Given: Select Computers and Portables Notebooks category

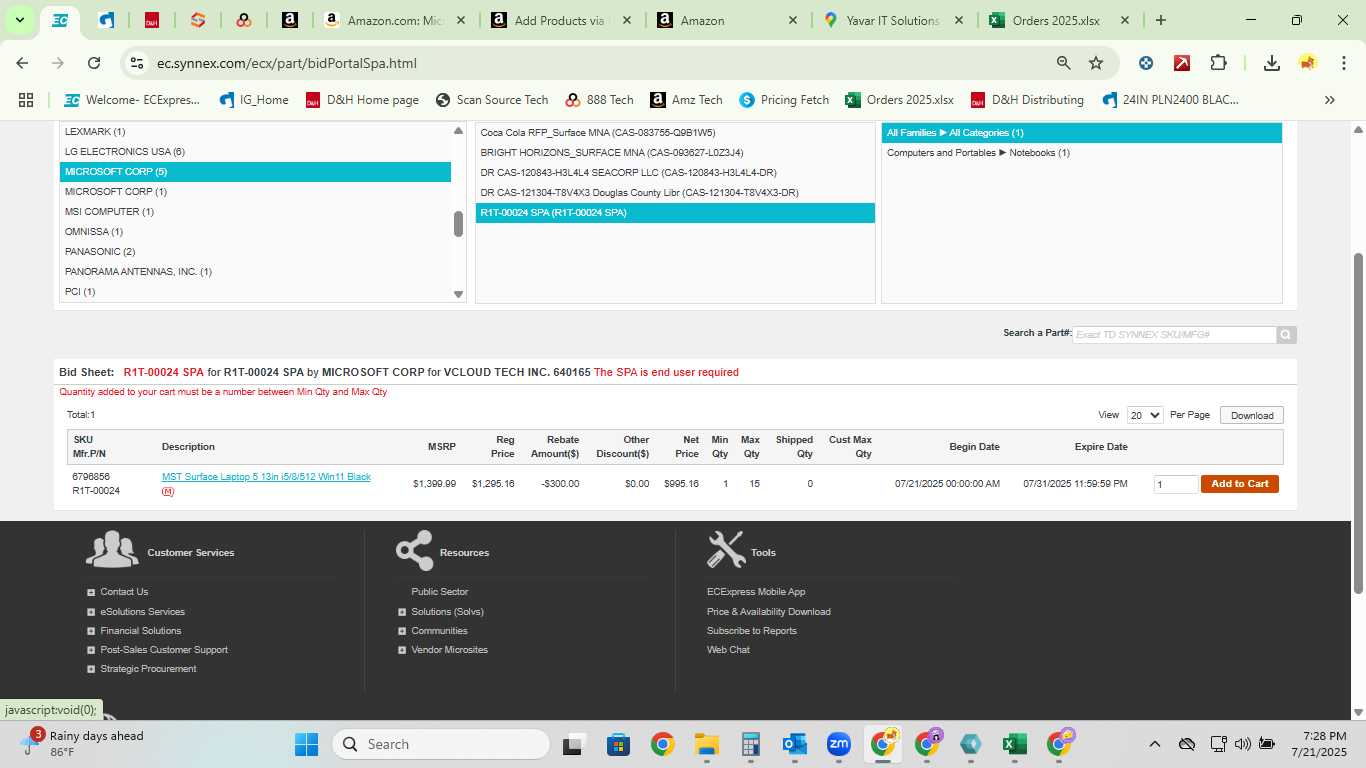Looking at the screenshot, I should 1082,153.
